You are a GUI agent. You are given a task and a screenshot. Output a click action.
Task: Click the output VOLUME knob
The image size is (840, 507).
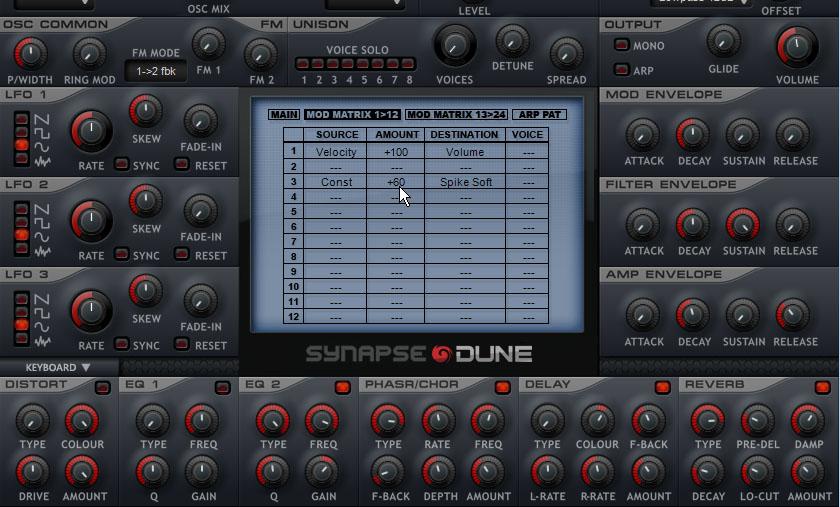pyautogui.click(x=797, y=47)
